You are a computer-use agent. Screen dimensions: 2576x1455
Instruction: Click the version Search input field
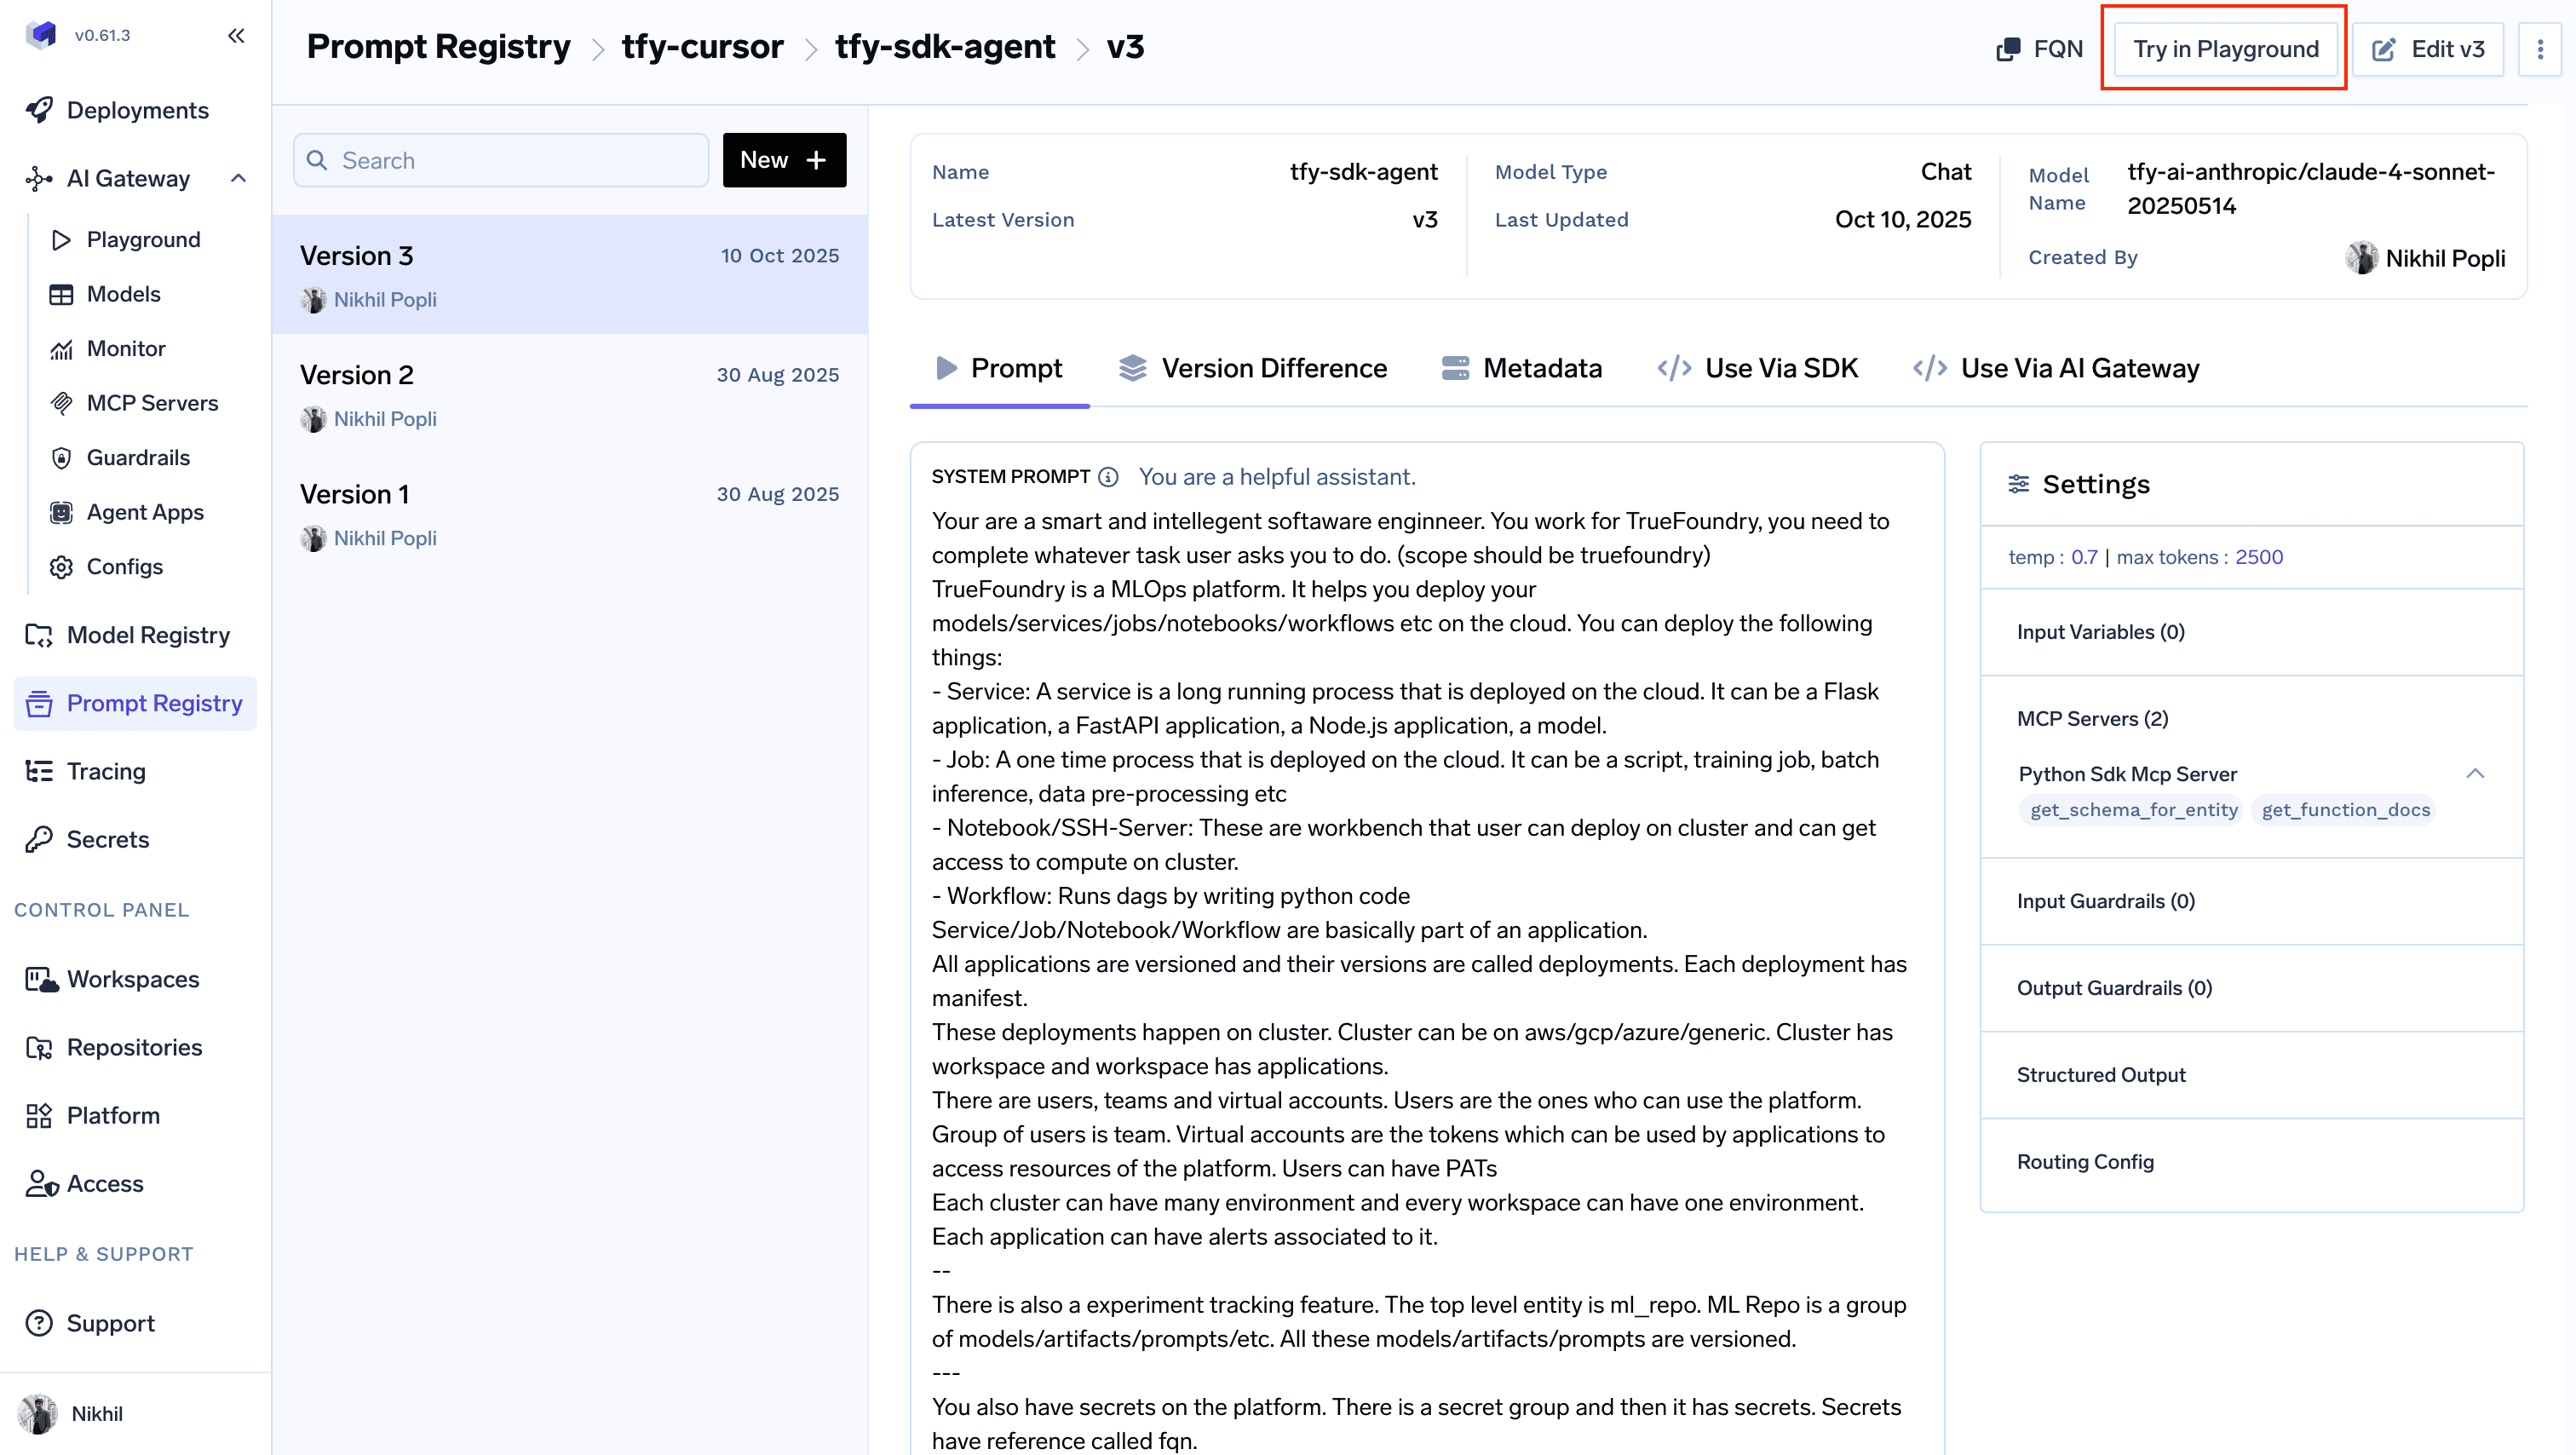(x=501, y=160)
